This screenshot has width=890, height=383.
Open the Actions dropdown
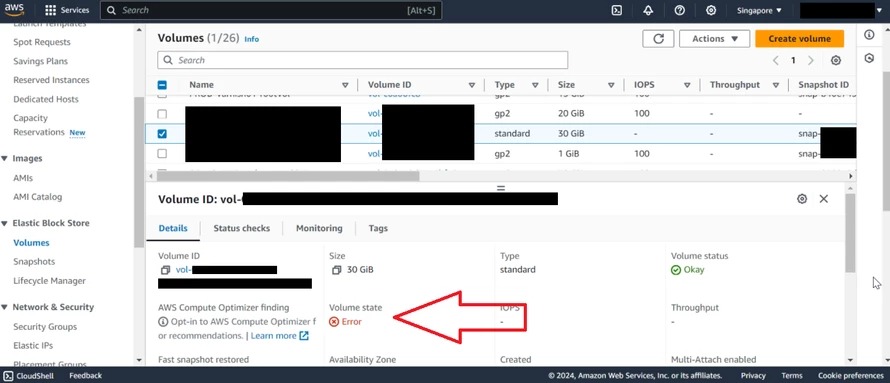pyautogui.click(x=715, y=39)
